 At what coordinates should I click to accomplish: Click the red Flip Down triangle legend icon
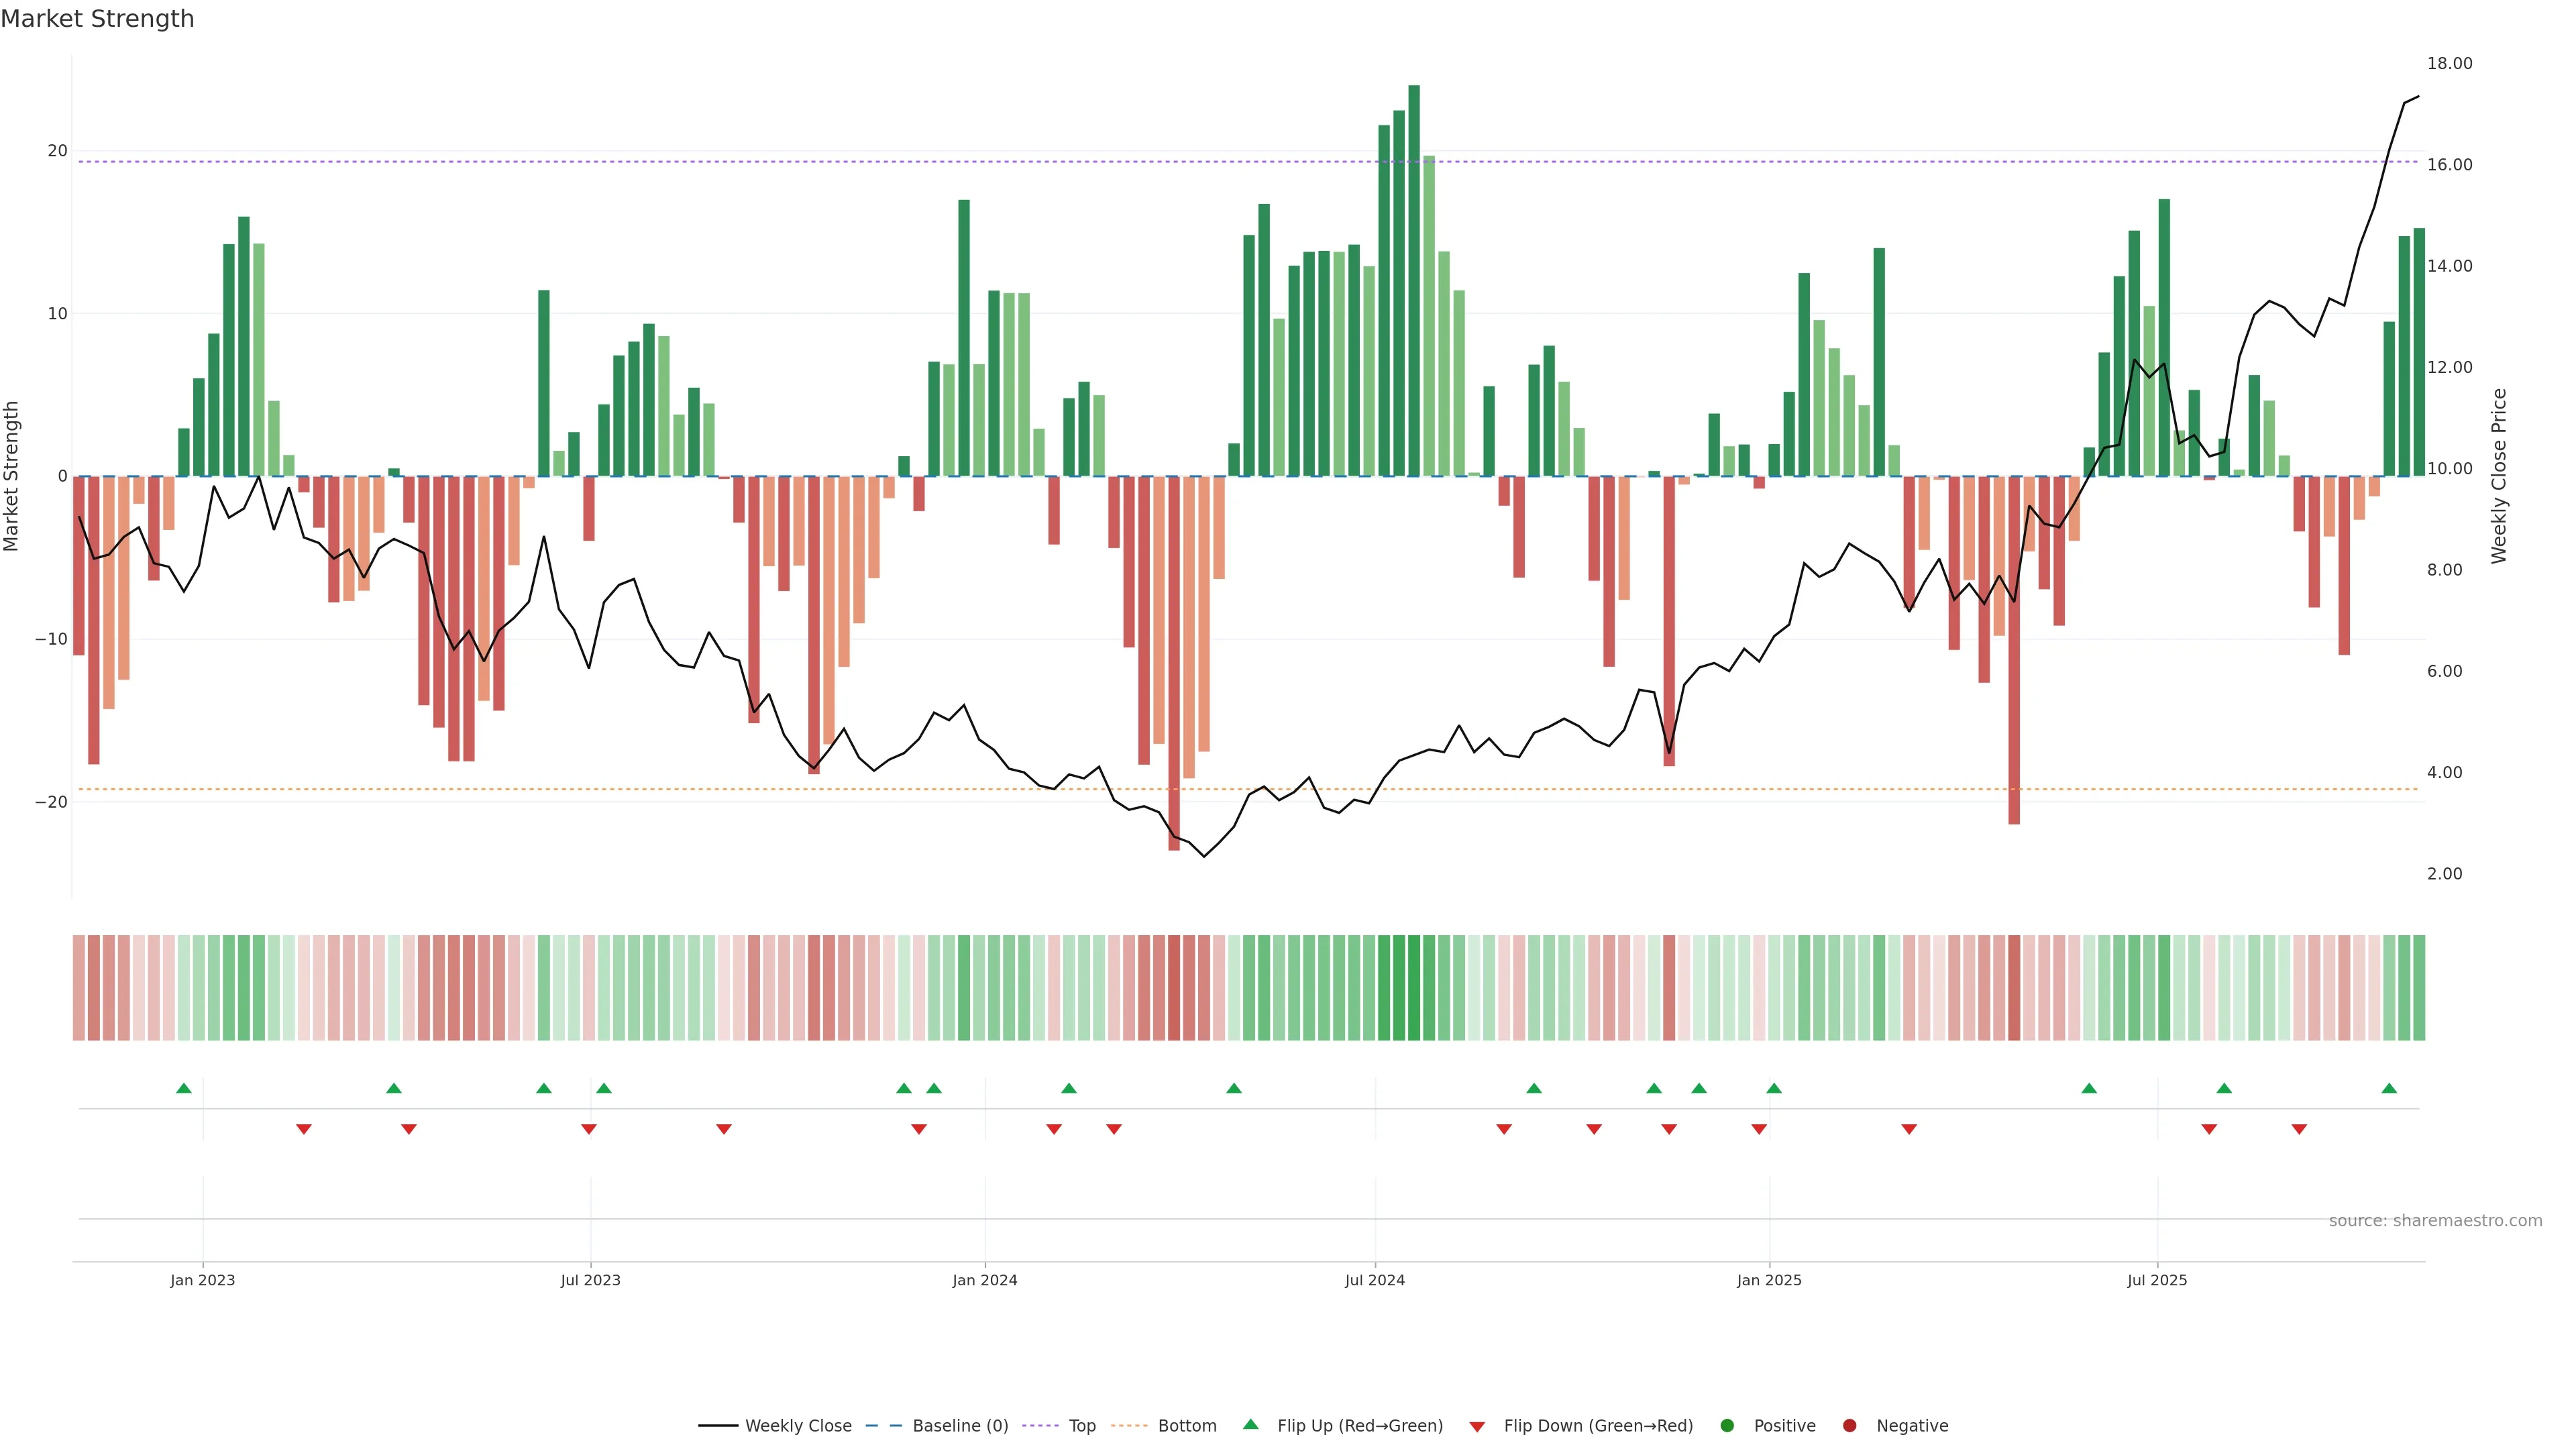coord(1477,1426)
